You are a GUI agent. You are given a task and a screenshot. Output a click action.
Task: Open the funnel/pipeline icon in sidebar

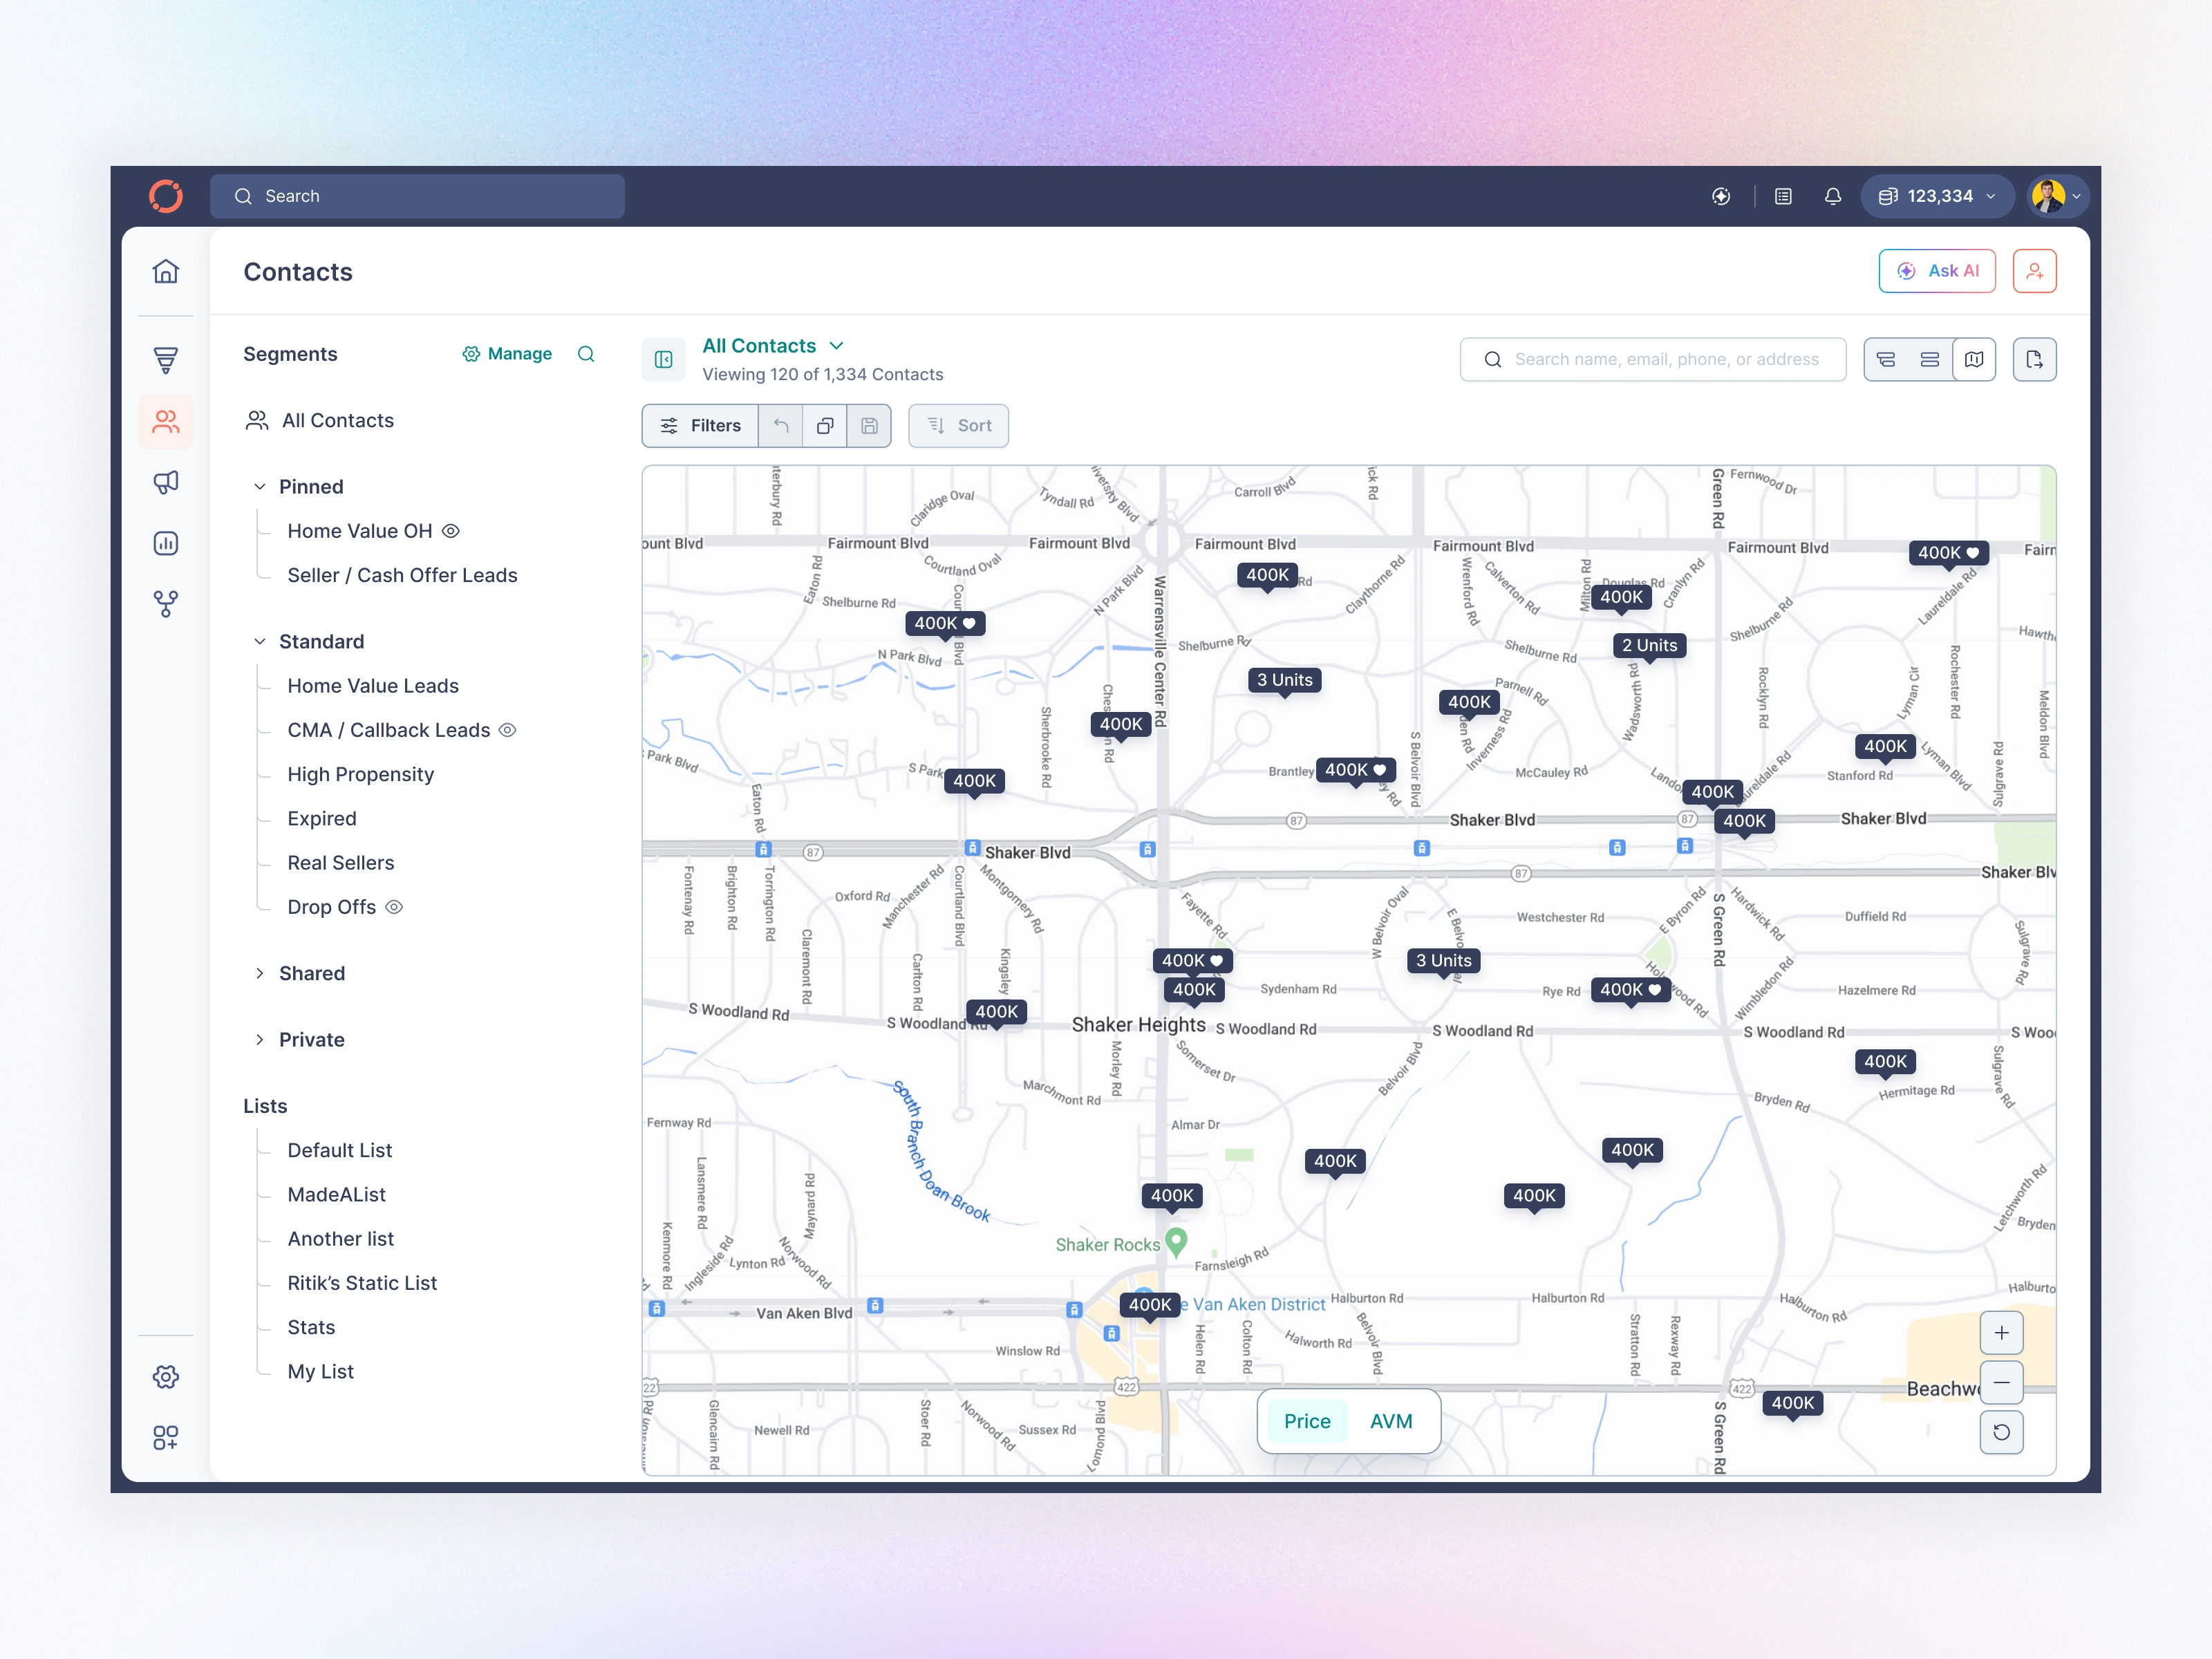[166, 359]
